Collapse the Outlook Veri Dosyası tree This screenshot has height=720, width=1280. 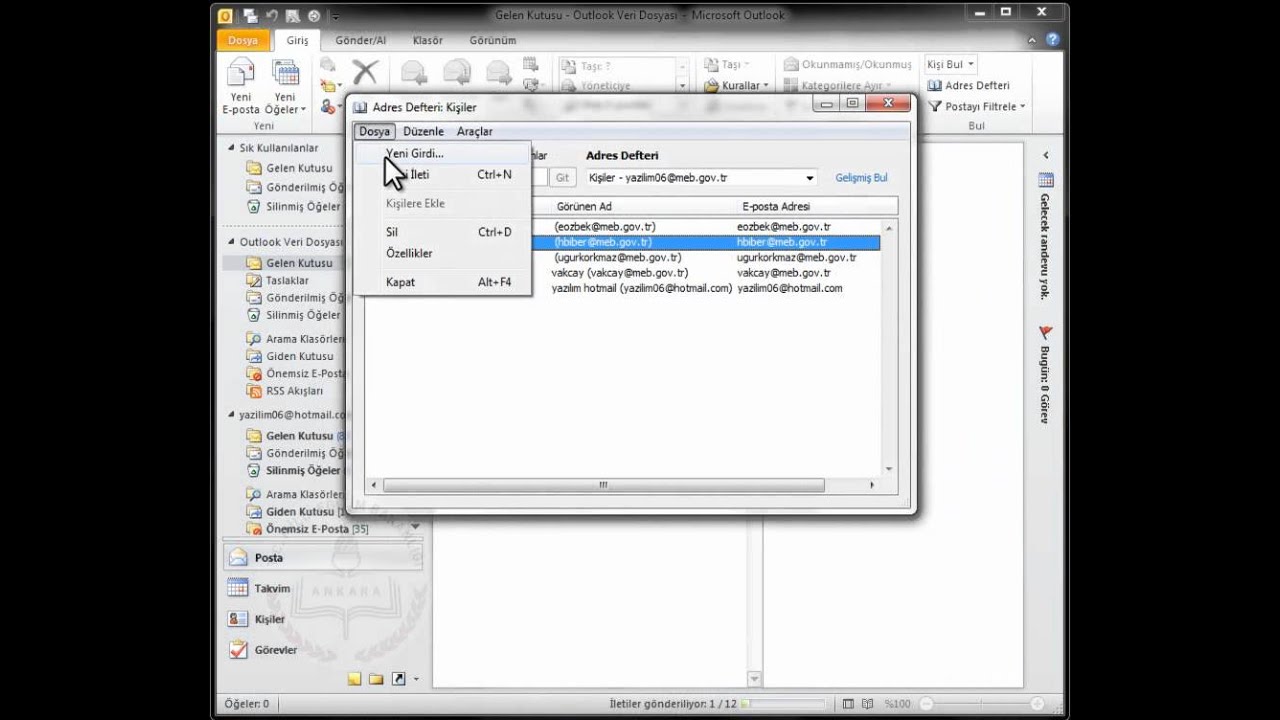(x=231, y=242)
